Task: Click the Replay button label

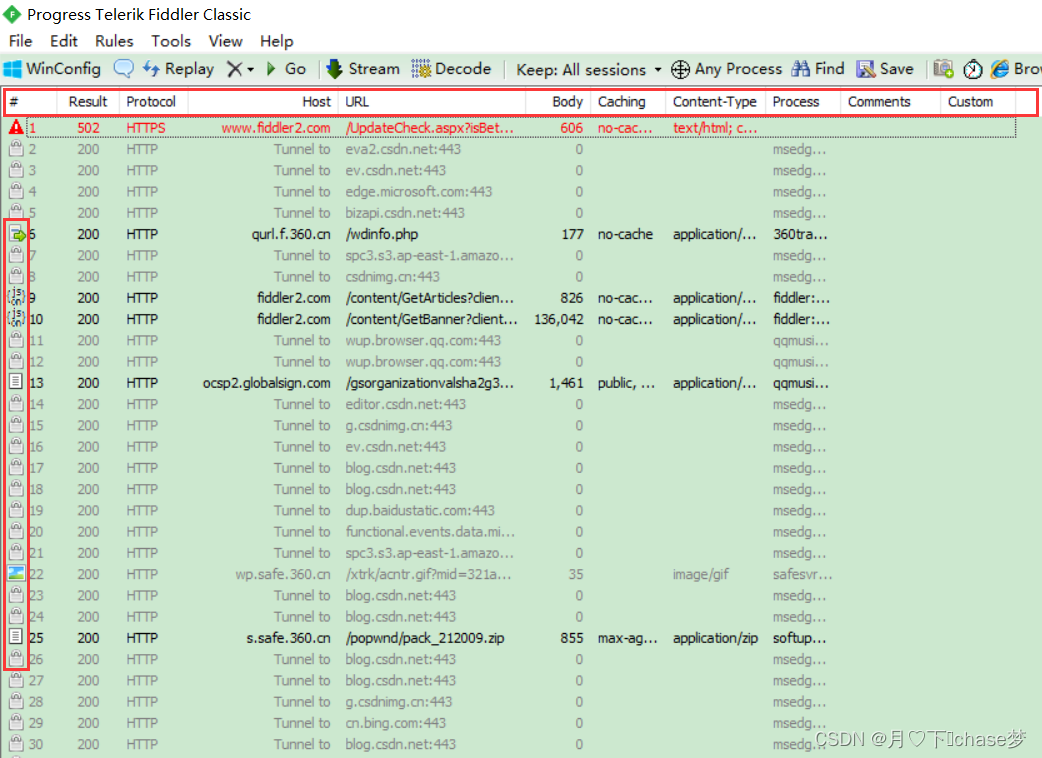Action: coord(189,69)
